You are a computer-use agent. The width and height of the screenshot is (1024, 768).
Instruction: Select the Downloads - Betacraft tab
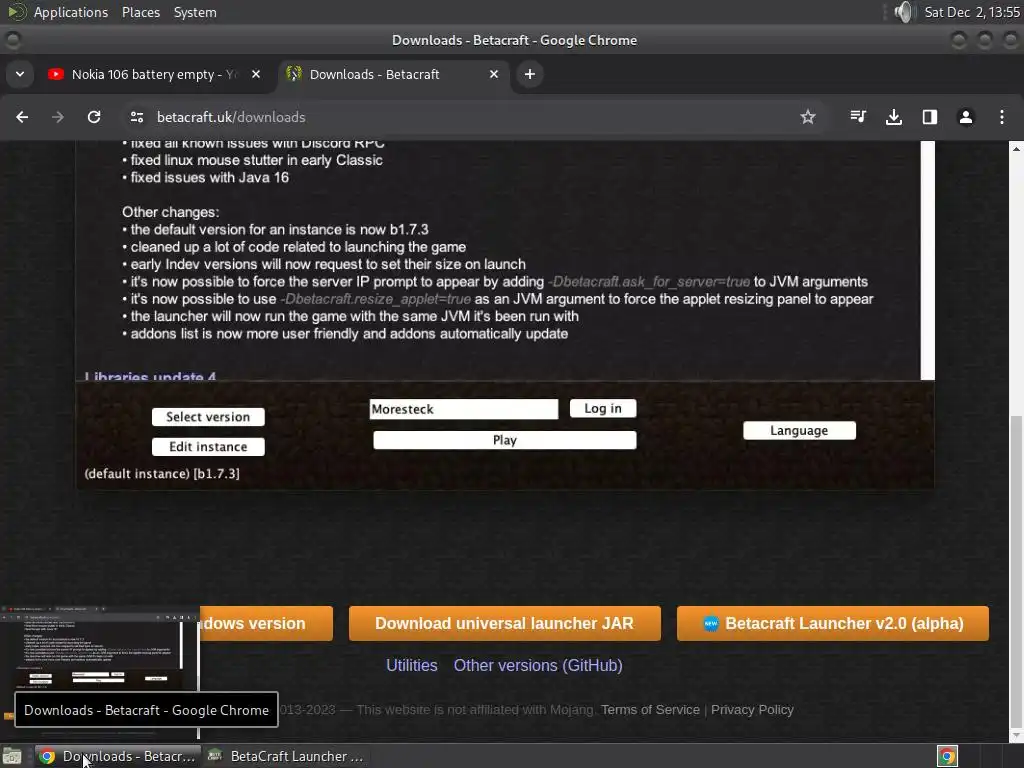395,74
